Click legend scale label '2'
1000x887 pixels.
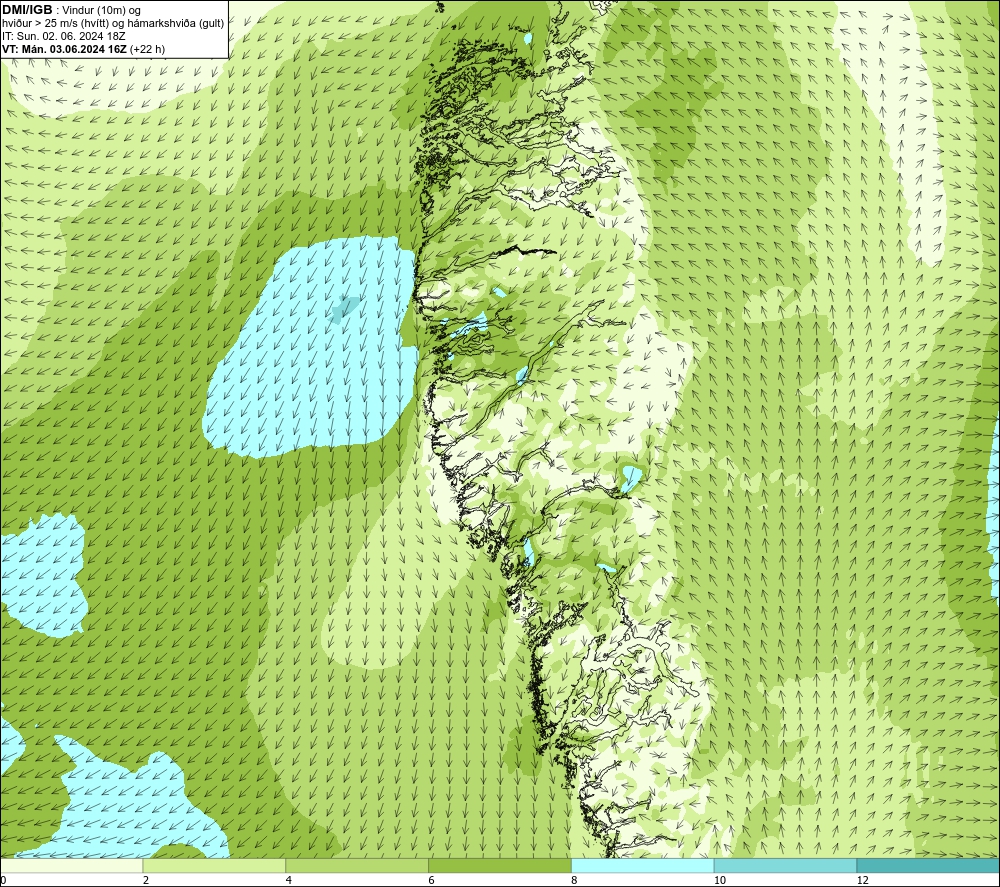pyautogui.click(x=146, y=880)
